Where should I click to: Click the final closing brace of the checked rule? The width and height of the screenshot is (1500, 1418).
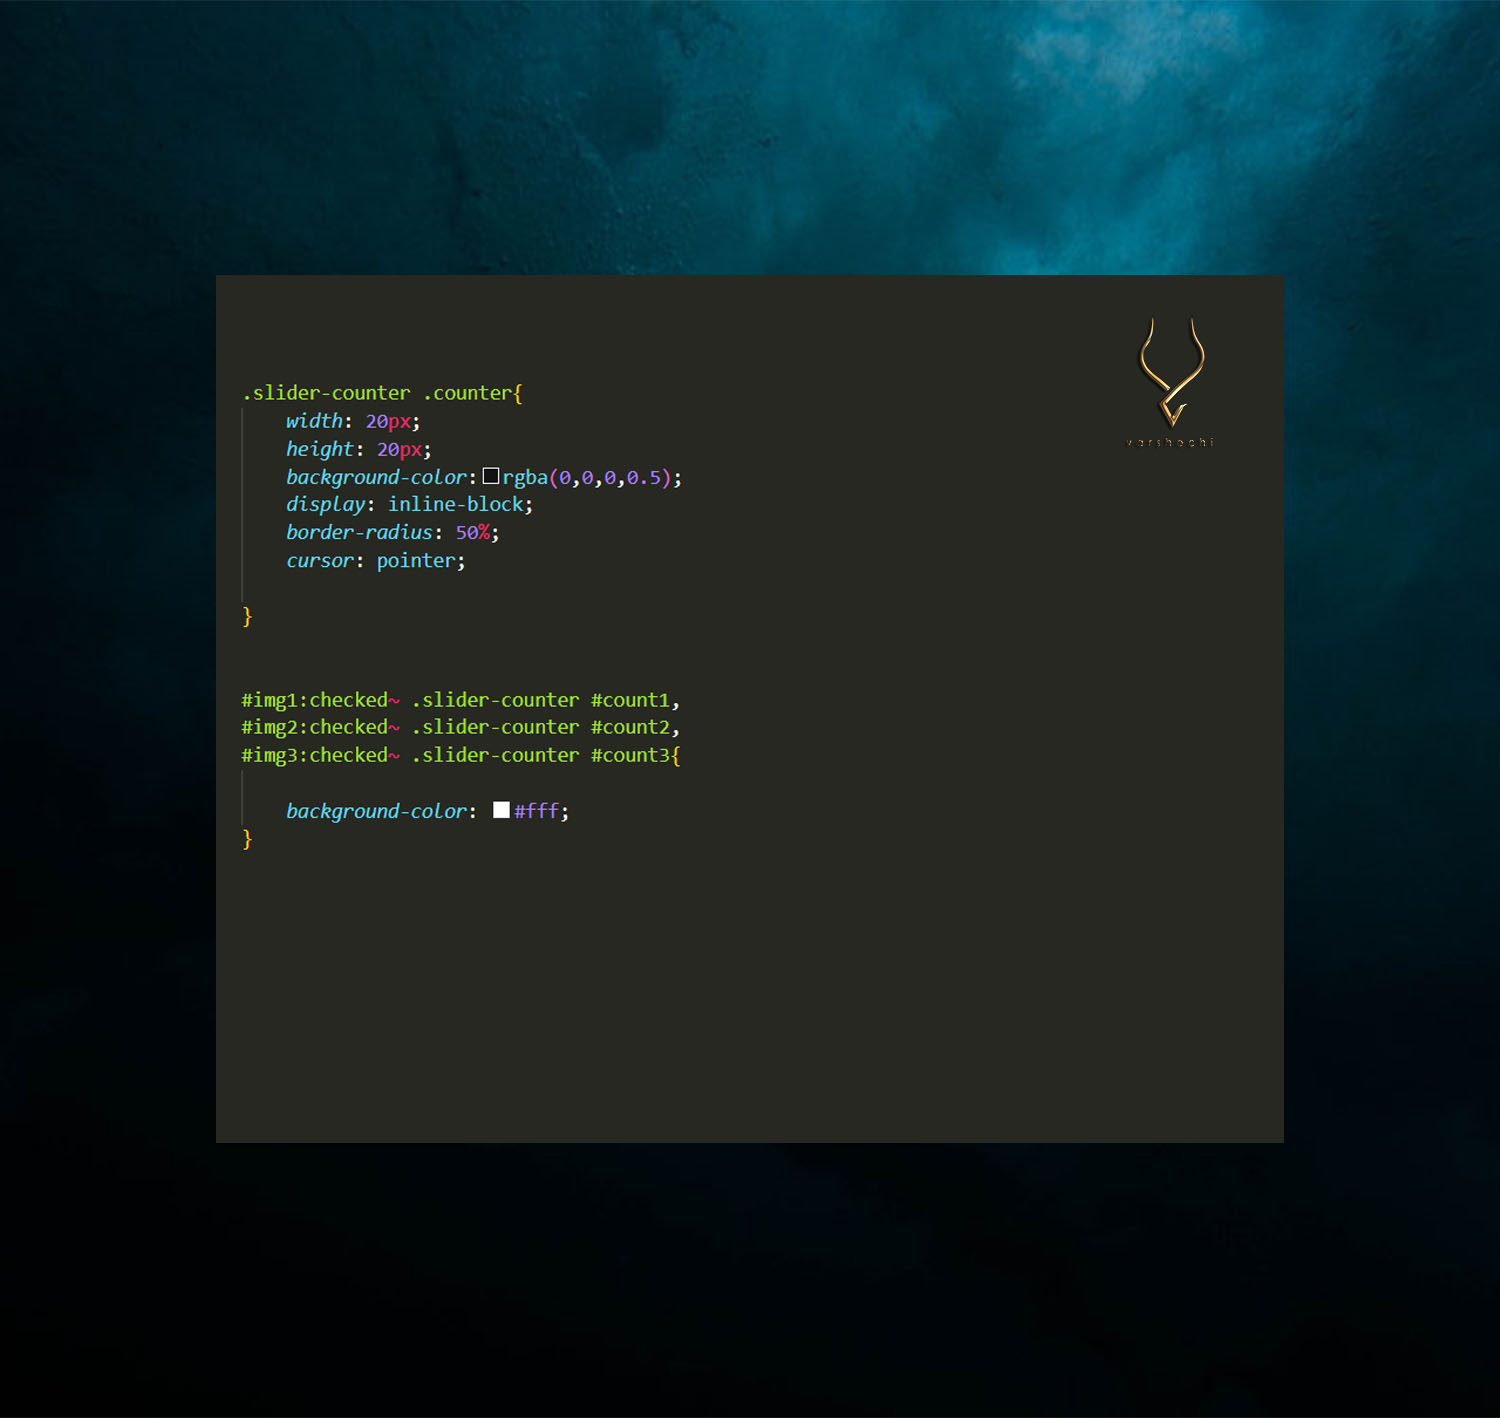247,839
